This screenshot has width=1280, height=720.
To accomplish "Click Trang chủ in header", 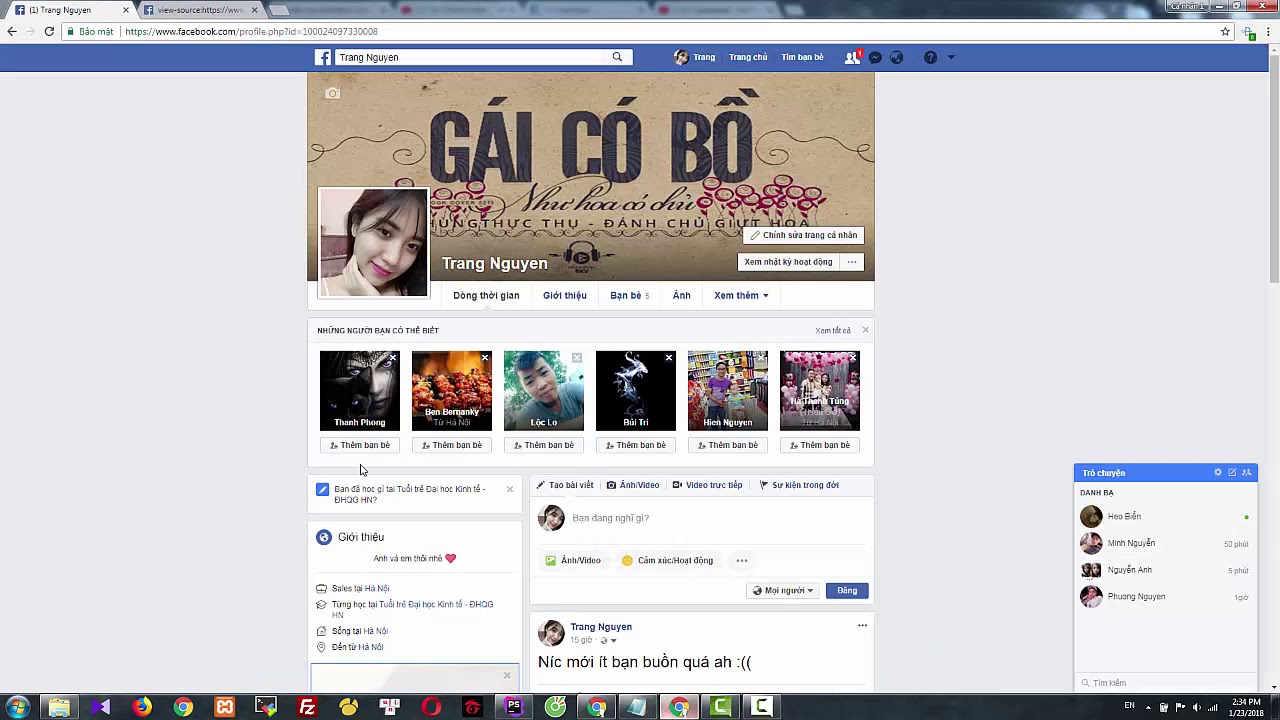I will 748,57.
